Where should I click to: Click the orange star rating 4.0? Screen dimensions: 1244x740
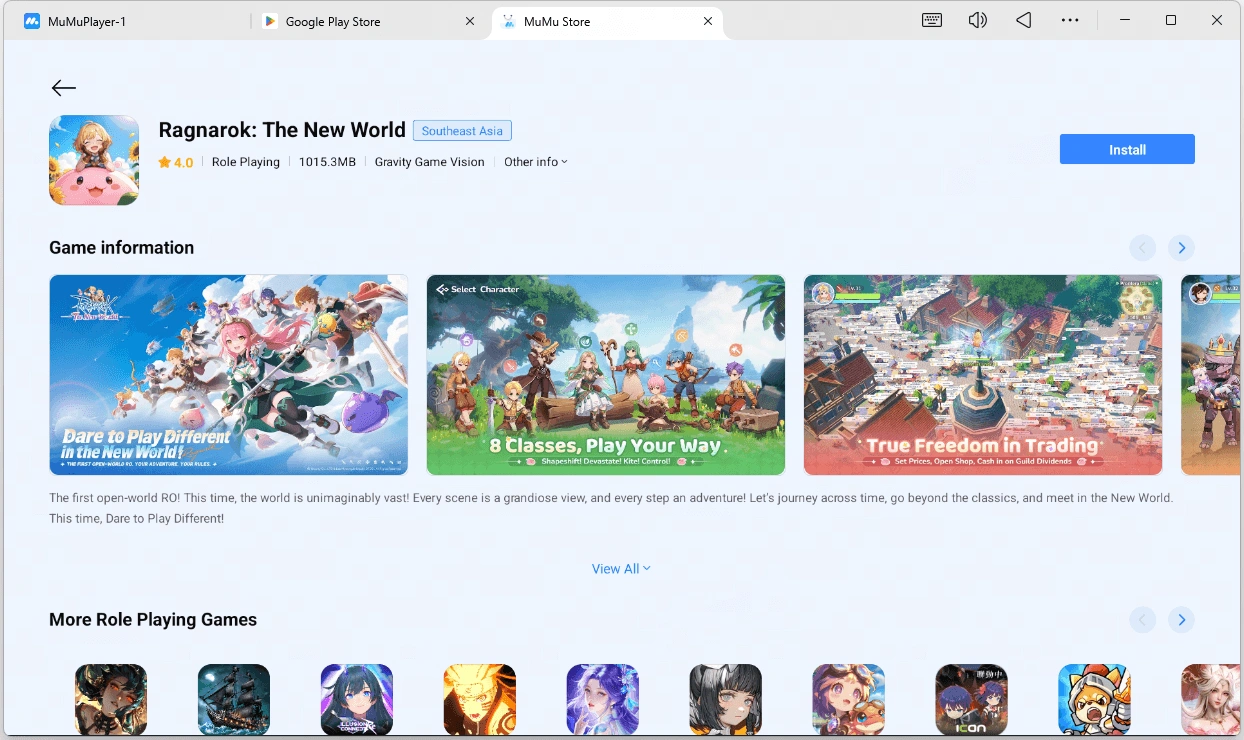click(x=175, y=162)
